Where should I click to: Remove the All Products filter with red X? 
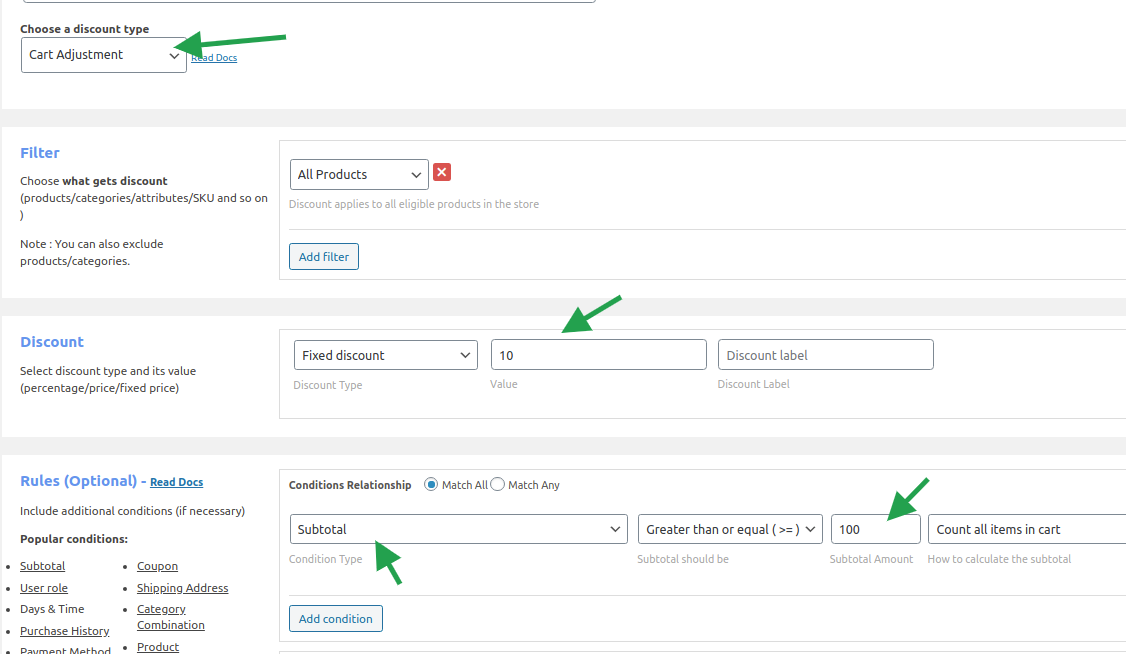pos(442,172)
